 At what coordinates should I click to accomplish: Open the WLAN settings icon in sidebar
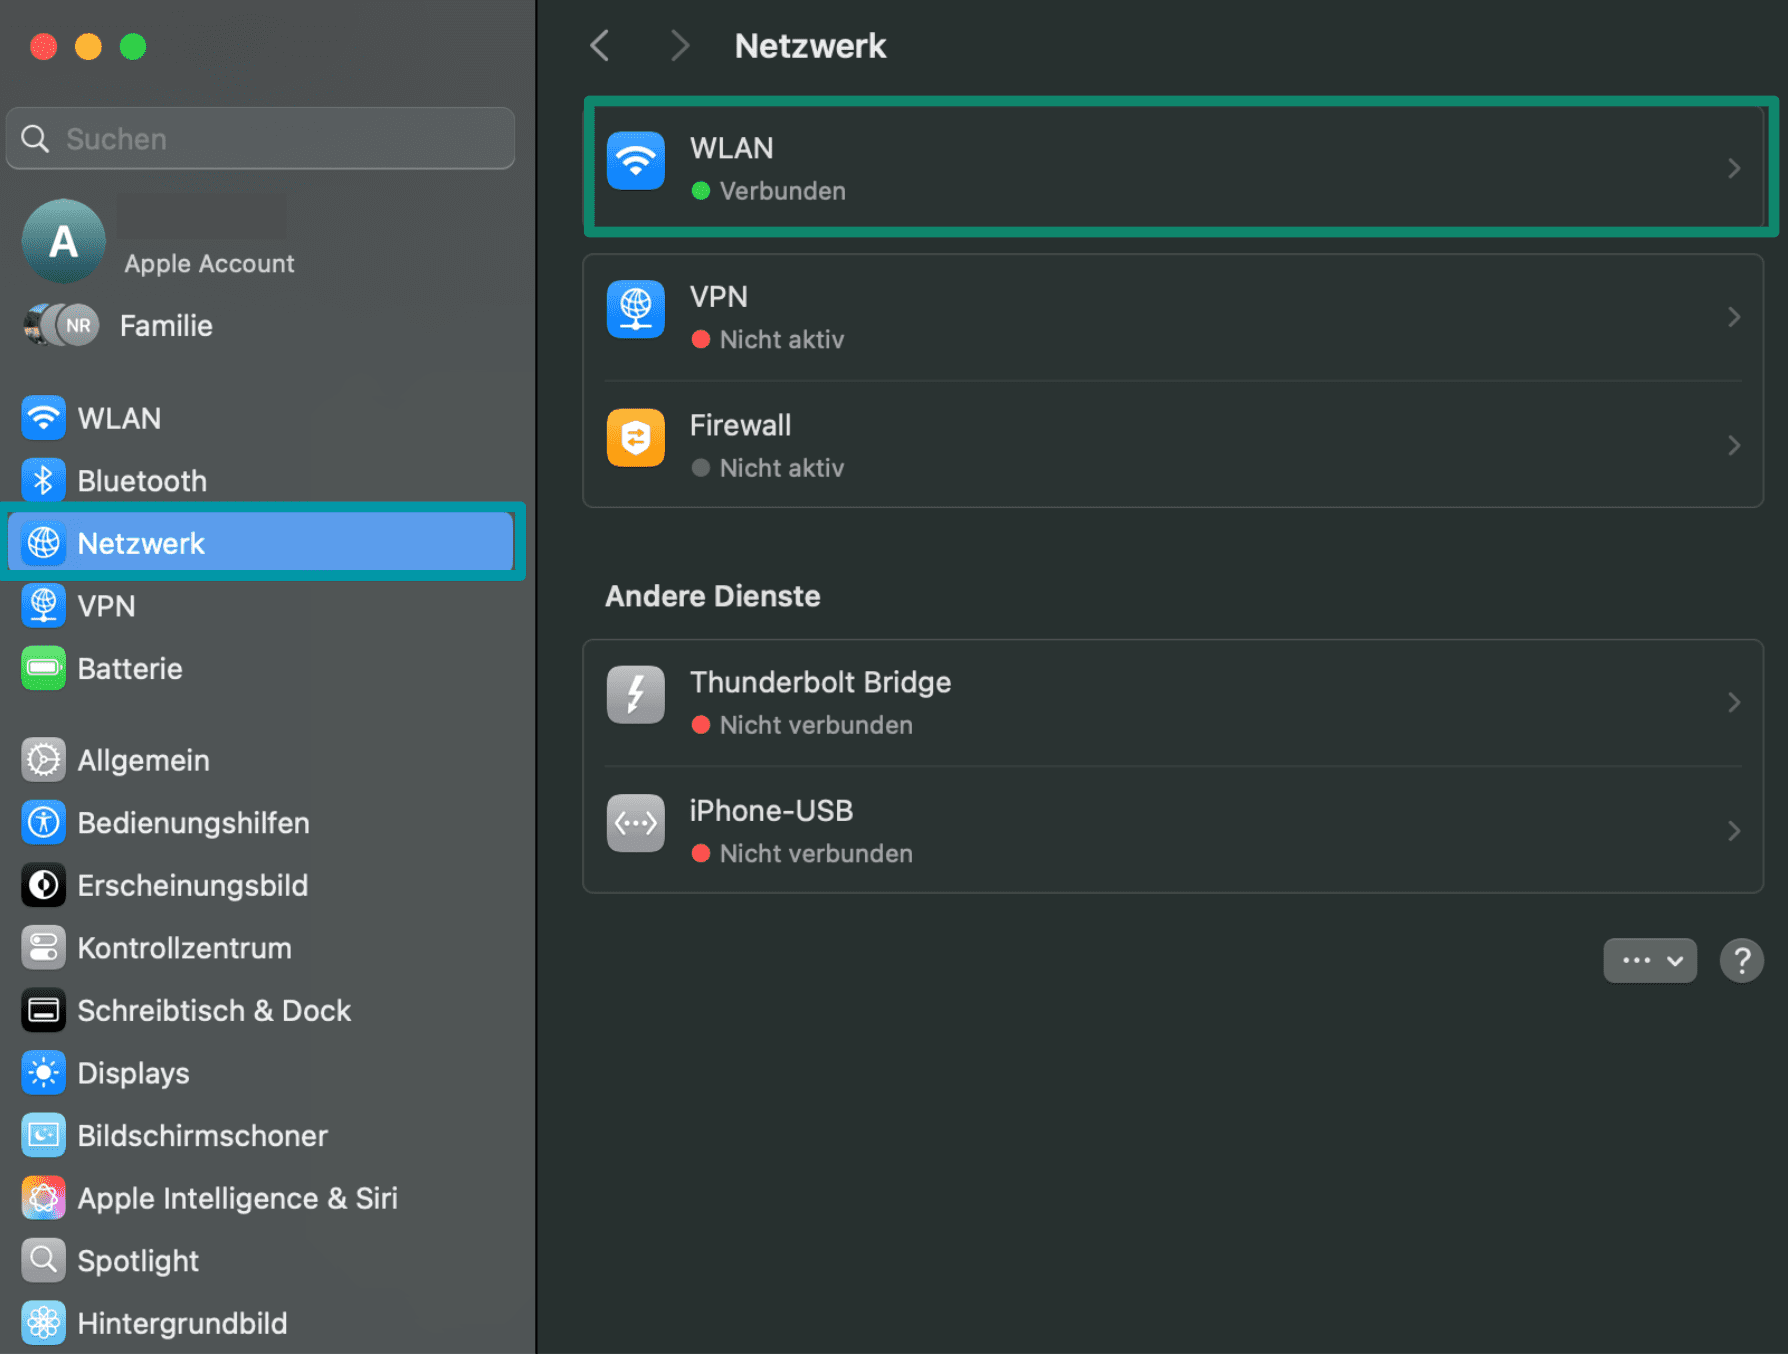[43, 417]
